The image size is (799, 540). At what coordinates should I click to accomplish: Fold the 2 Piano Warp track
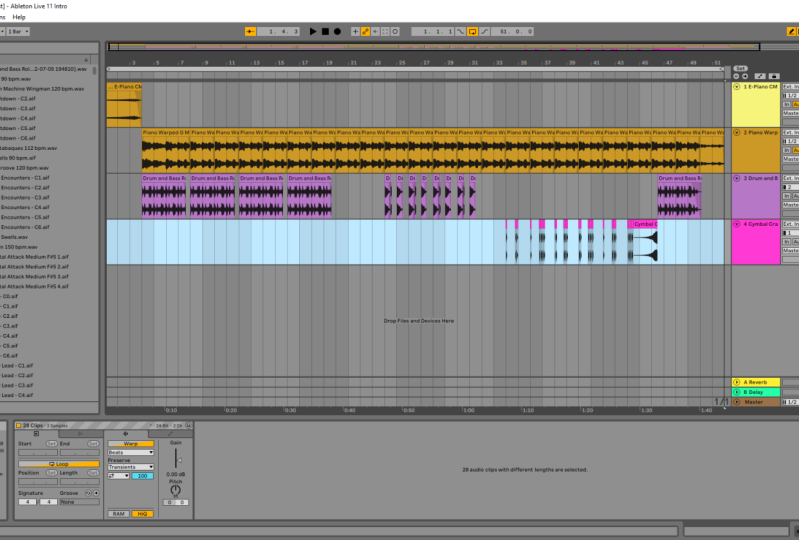[737, 132]
